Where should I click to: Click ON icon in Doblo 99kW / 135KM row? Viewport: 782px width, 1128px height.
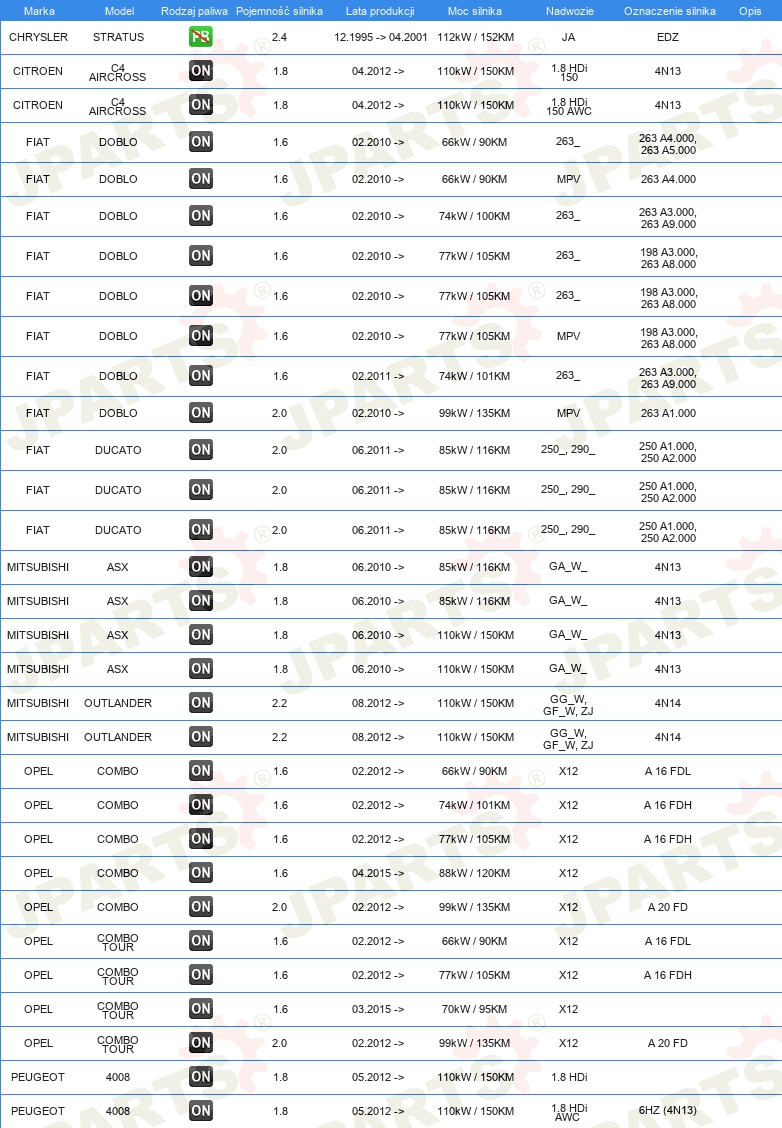pyautogui.click(x=201, y=413)
